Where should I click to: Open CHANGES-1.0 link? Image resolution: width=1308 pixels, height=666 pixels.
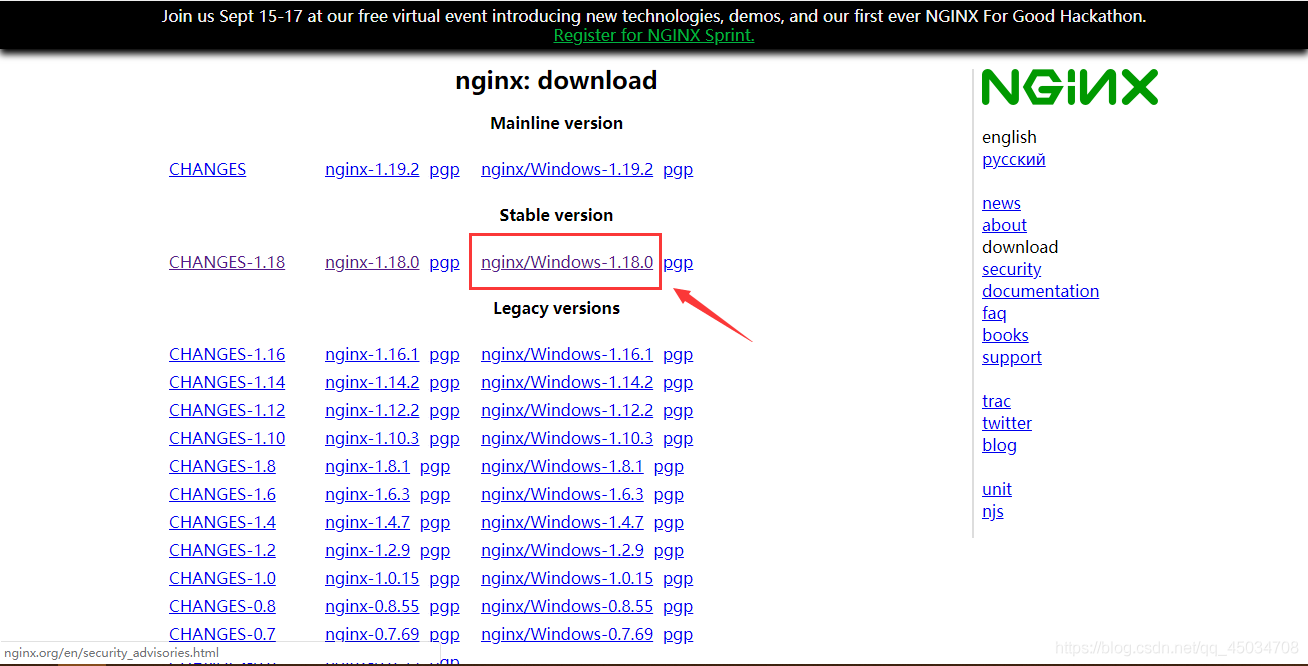222,578
